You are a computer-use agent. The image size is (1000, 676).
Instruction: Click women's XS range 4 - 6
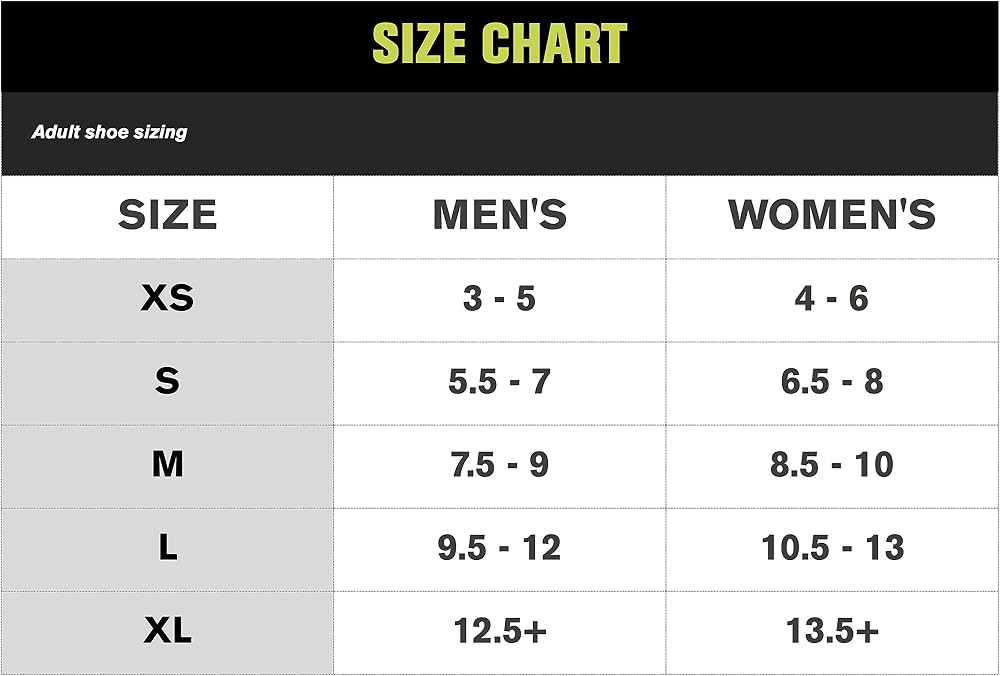[x=832, y=298]
